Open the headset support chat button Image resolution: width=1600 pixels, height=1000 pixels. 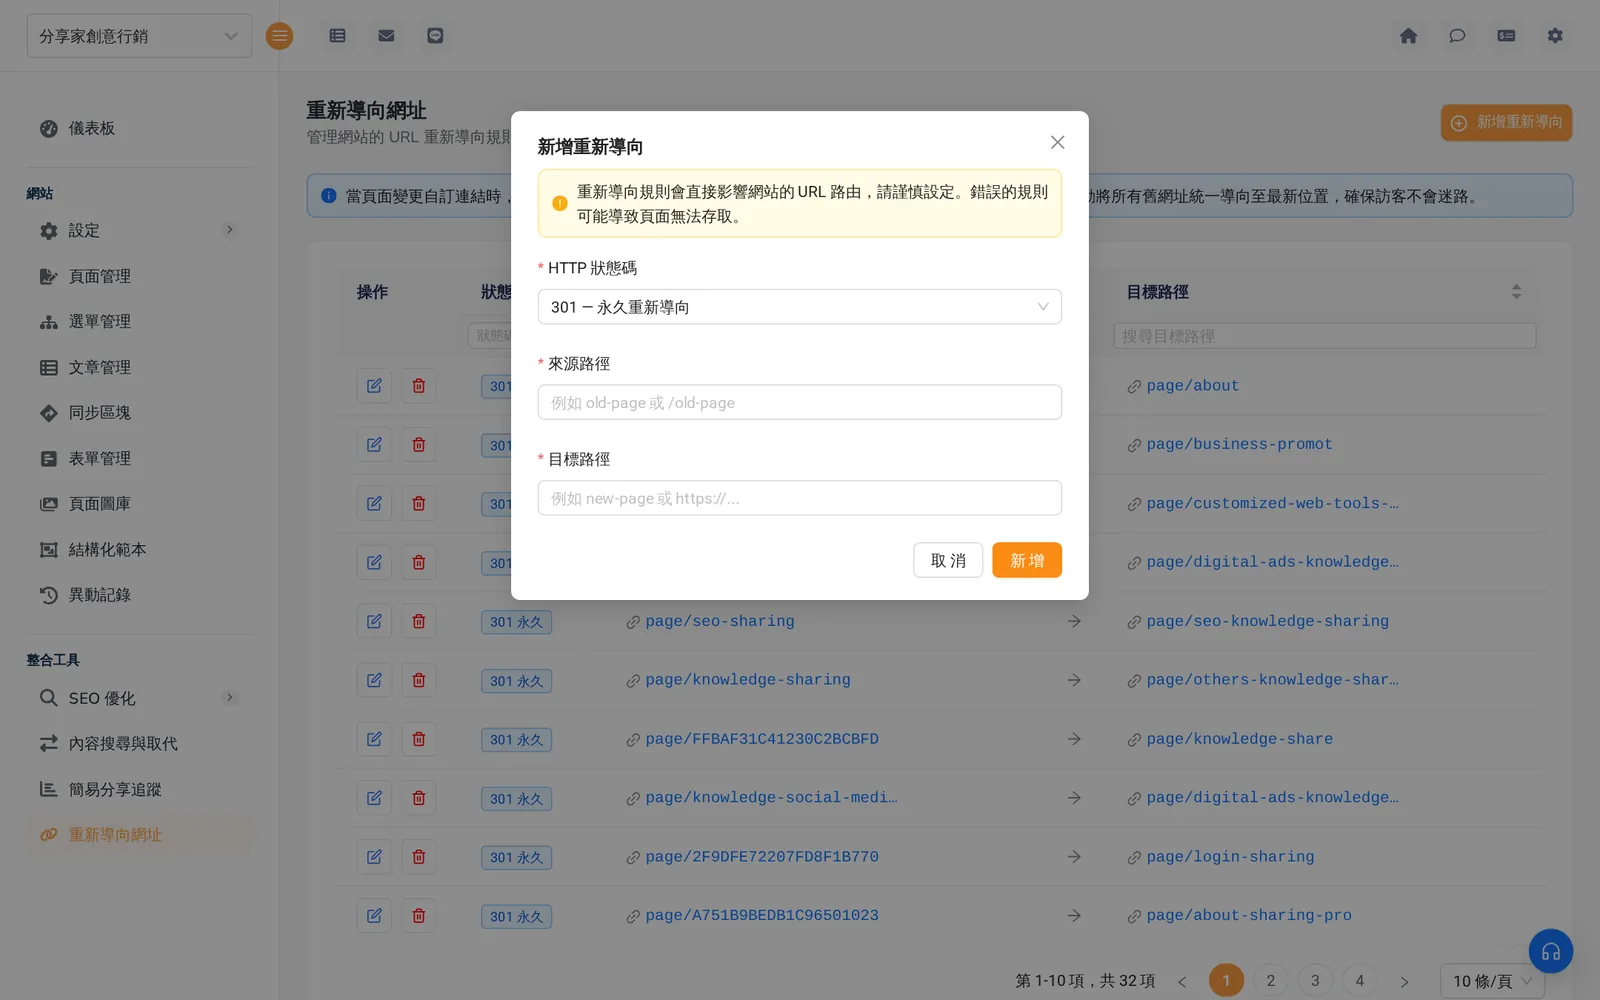point(1550,951)
